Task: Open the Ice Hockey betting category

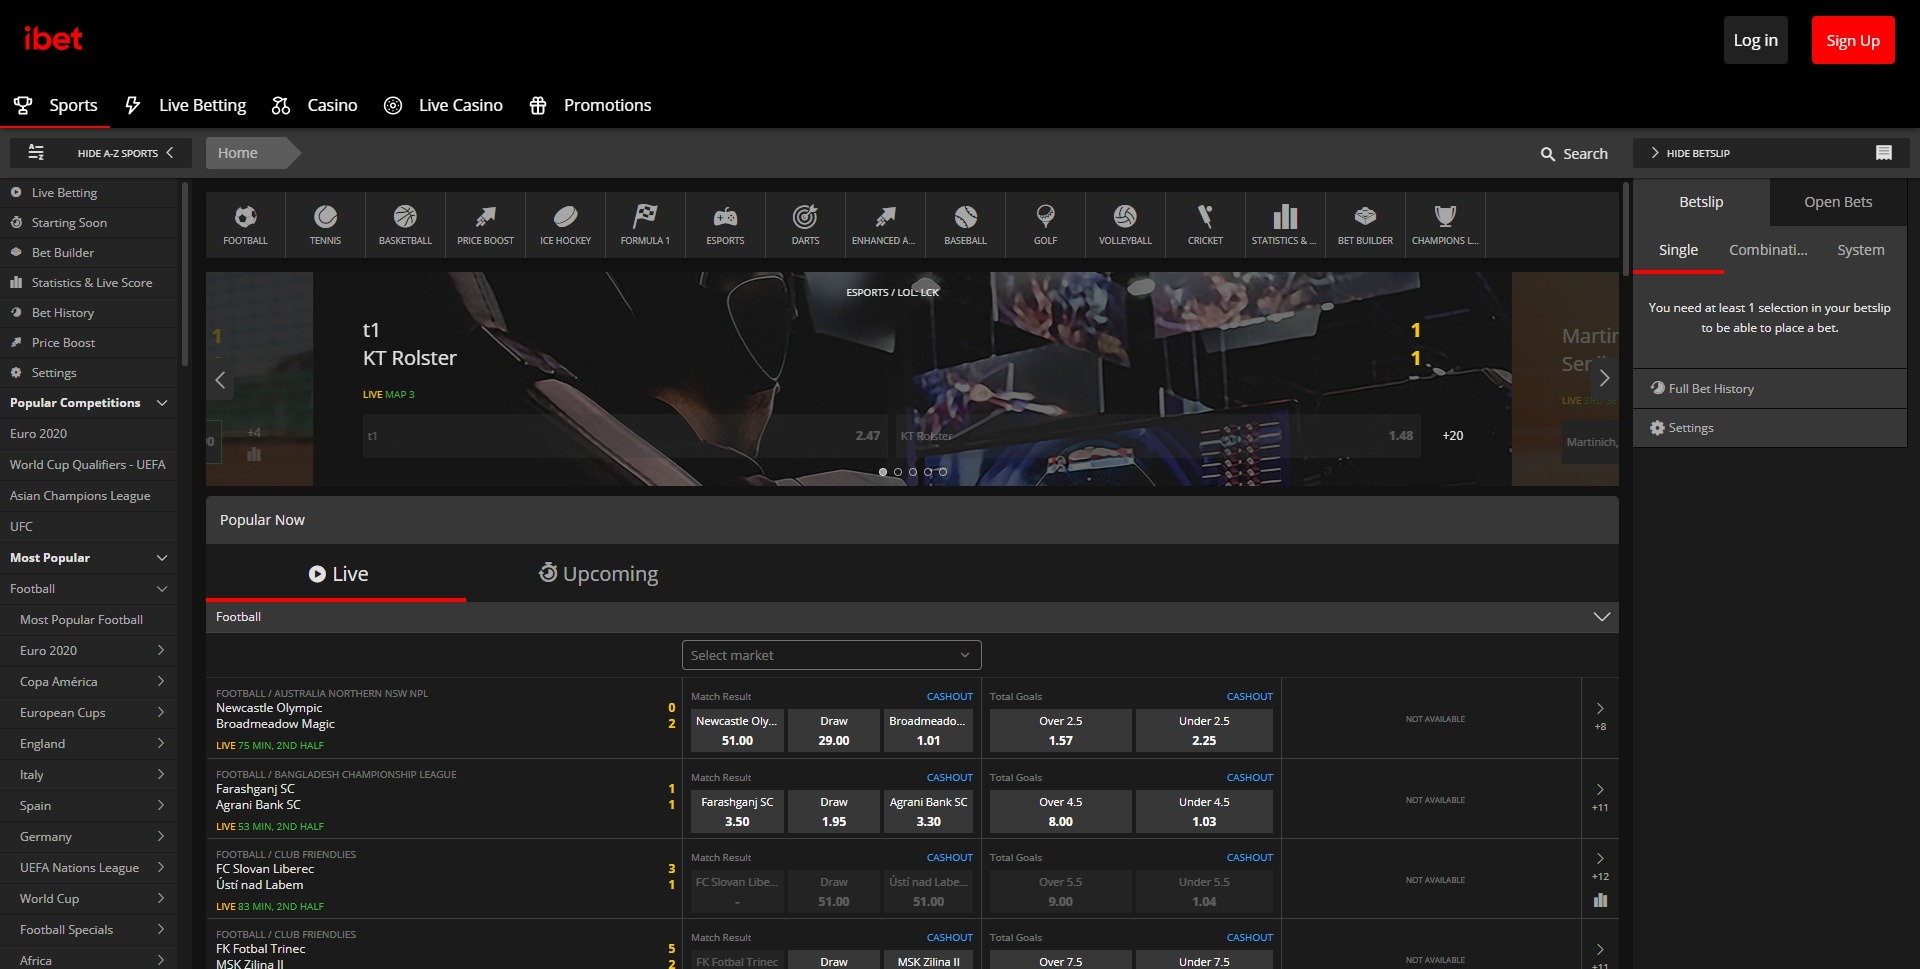Action: 565,224
